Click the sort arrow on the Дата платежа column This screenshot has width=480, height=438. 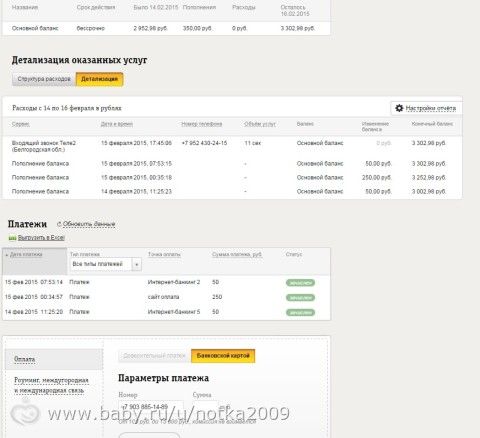tap(7, 255)
